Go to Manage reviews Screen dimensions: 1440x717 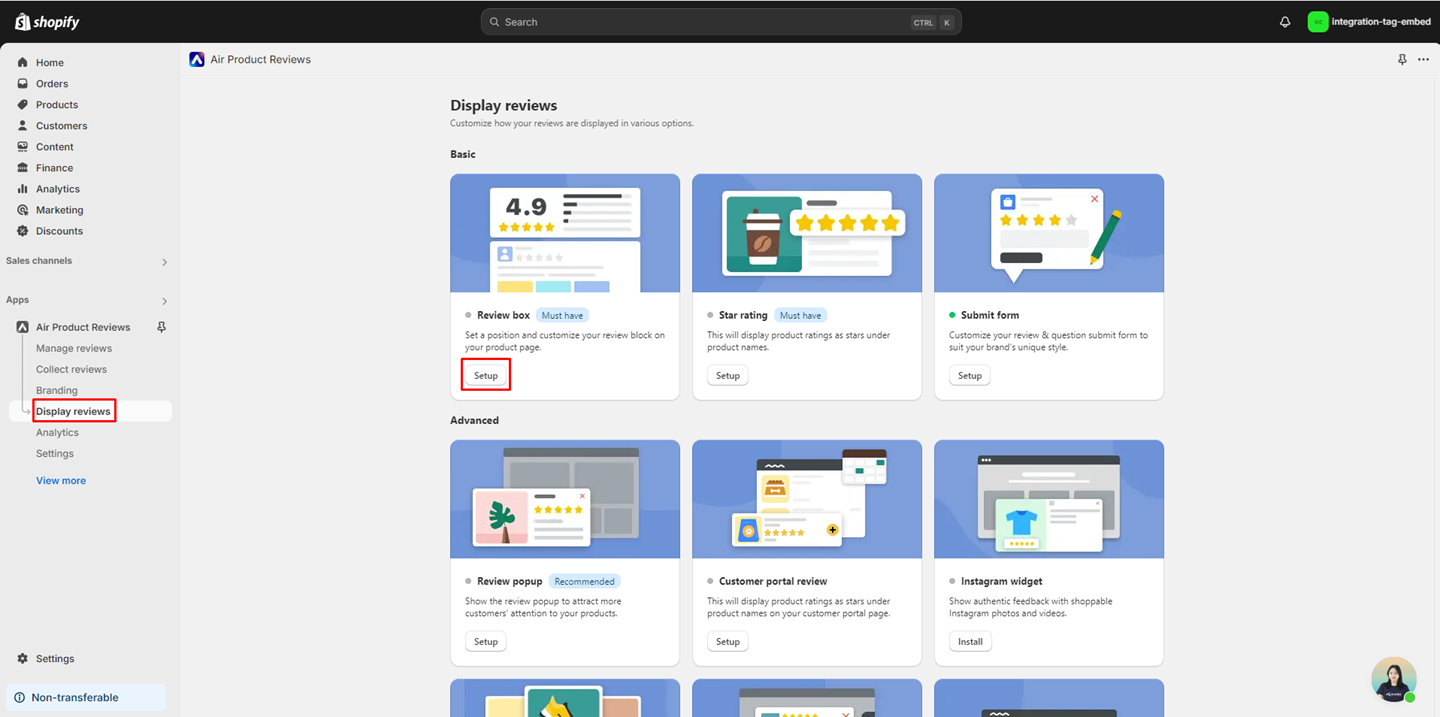tap(74, 348)
